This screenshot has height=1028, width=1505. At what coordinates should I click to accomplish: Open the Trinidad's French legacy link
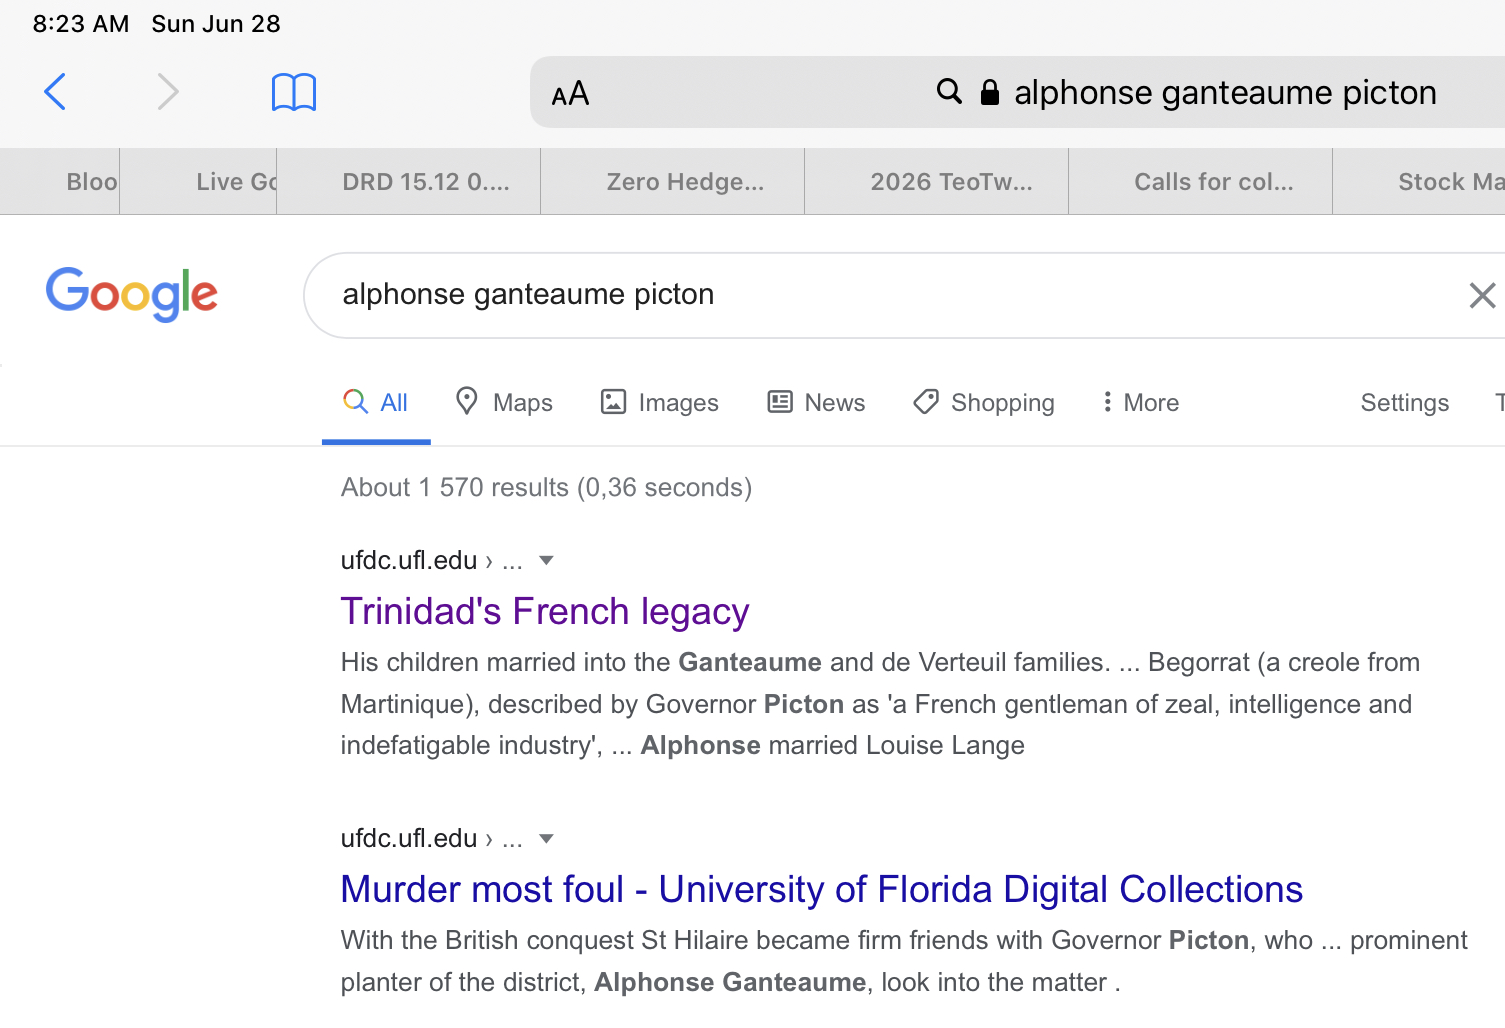(x=545, y=611)
